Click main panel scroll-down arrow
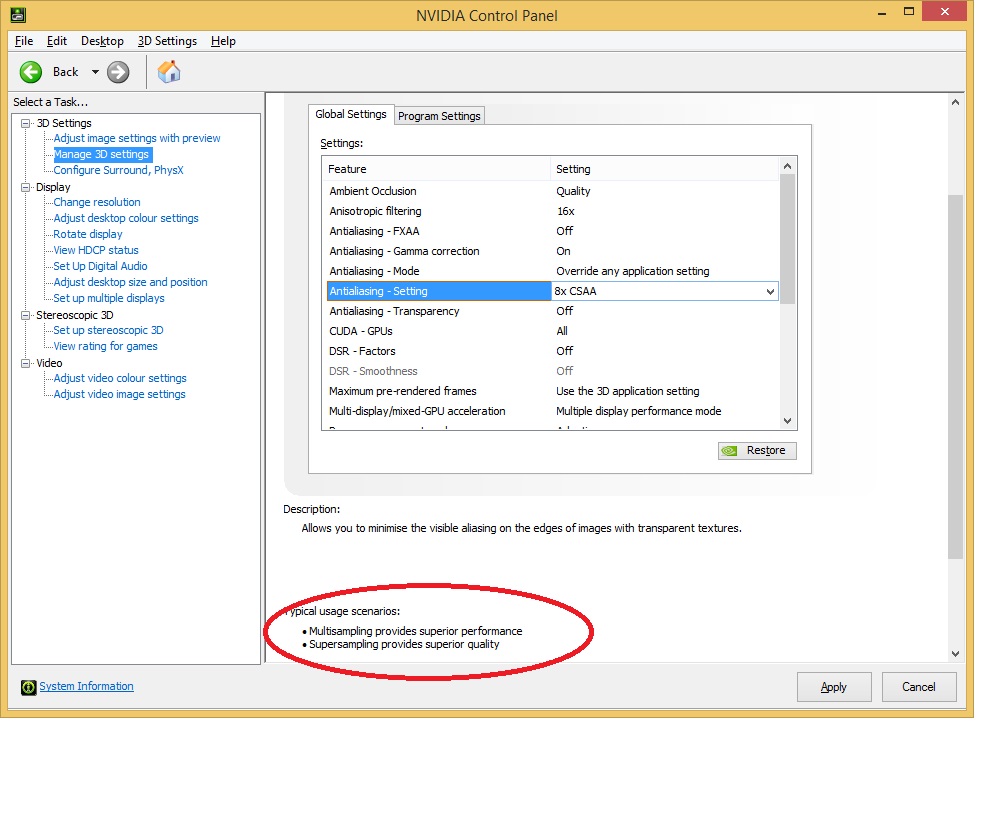The height and width of the screenshot is (817, 1000). point(955,654)
